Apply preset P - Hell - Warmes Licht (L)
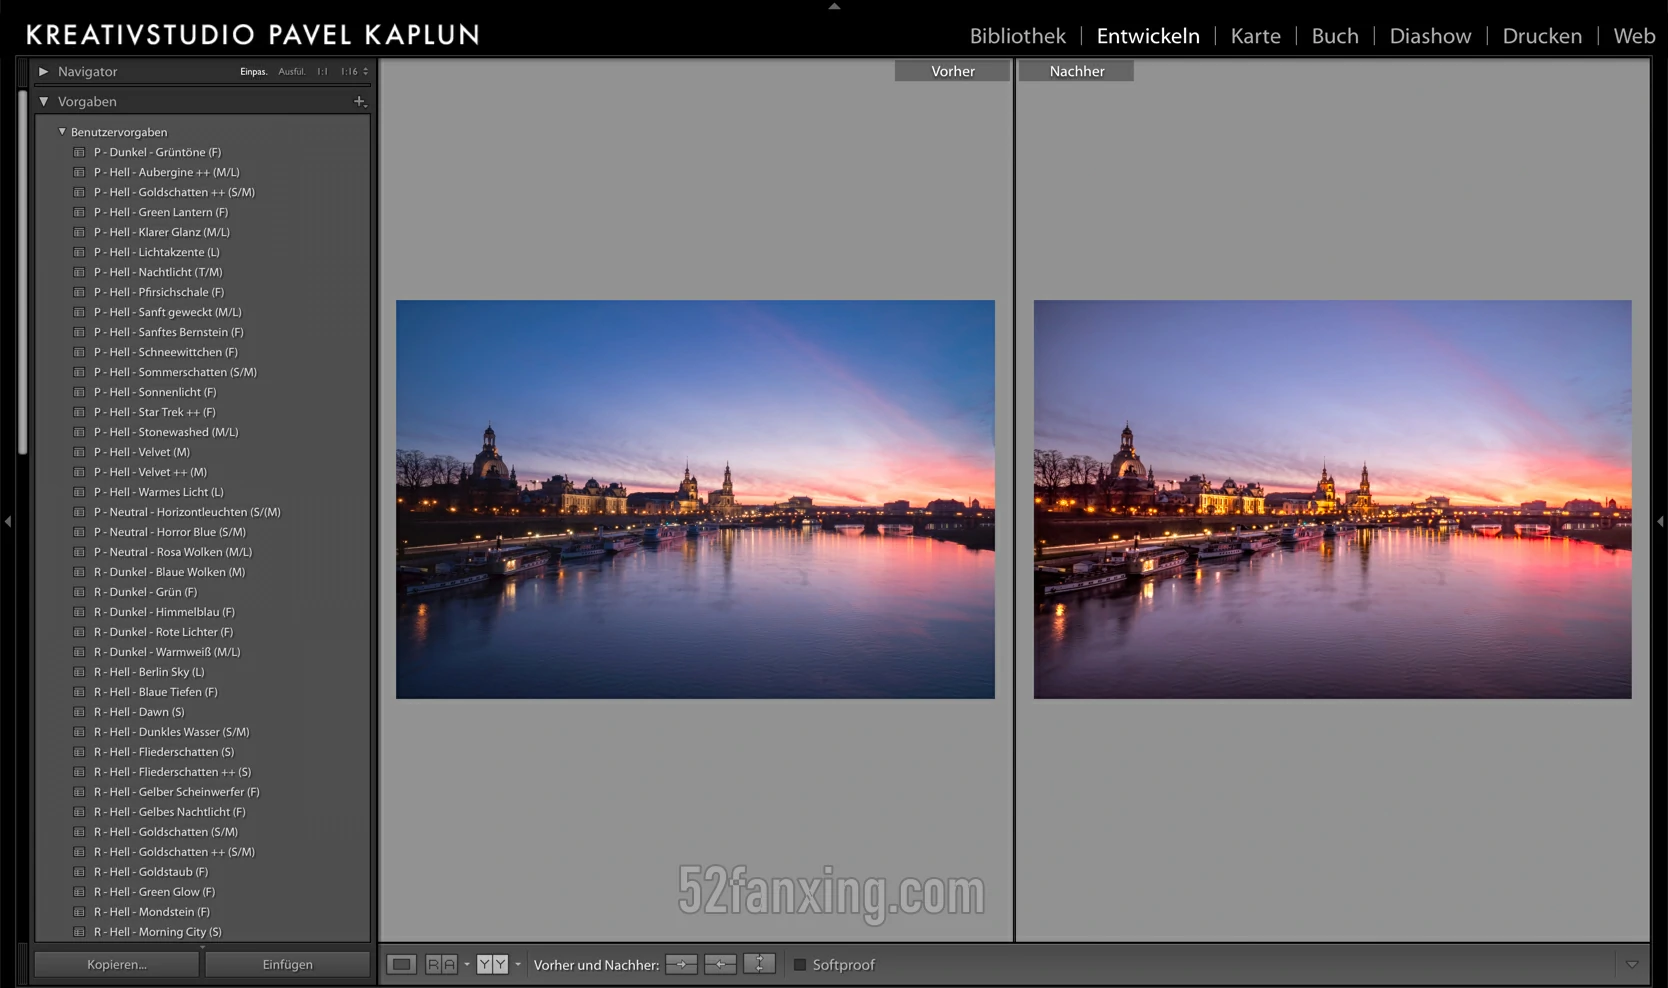 (159, 492)
